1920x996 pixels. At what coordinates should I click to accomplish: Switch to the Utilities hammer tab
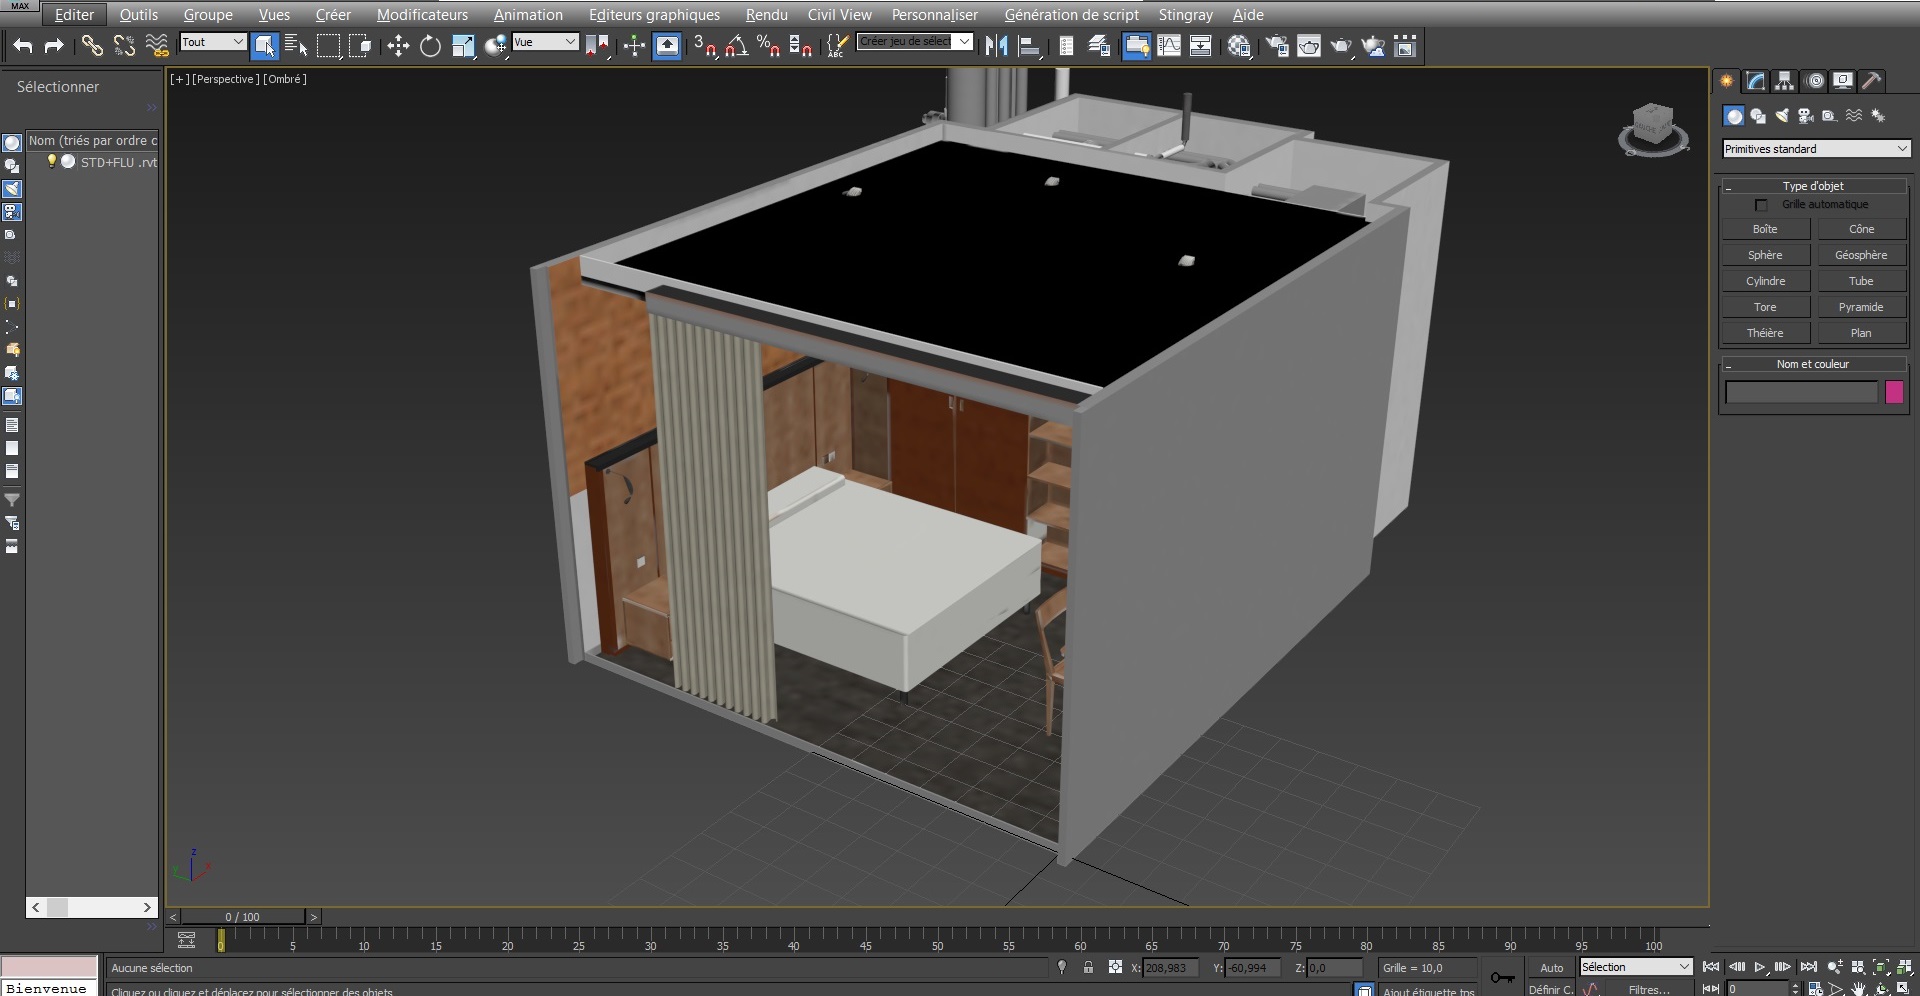1872,81
